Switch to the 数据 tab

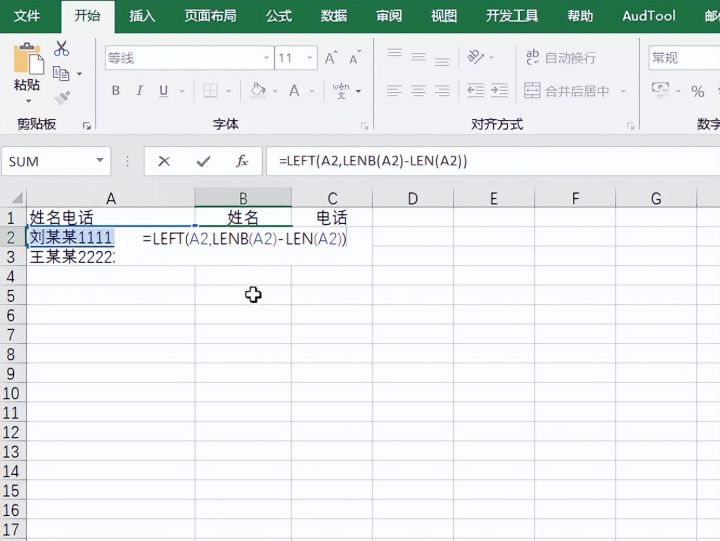(334, 16)
